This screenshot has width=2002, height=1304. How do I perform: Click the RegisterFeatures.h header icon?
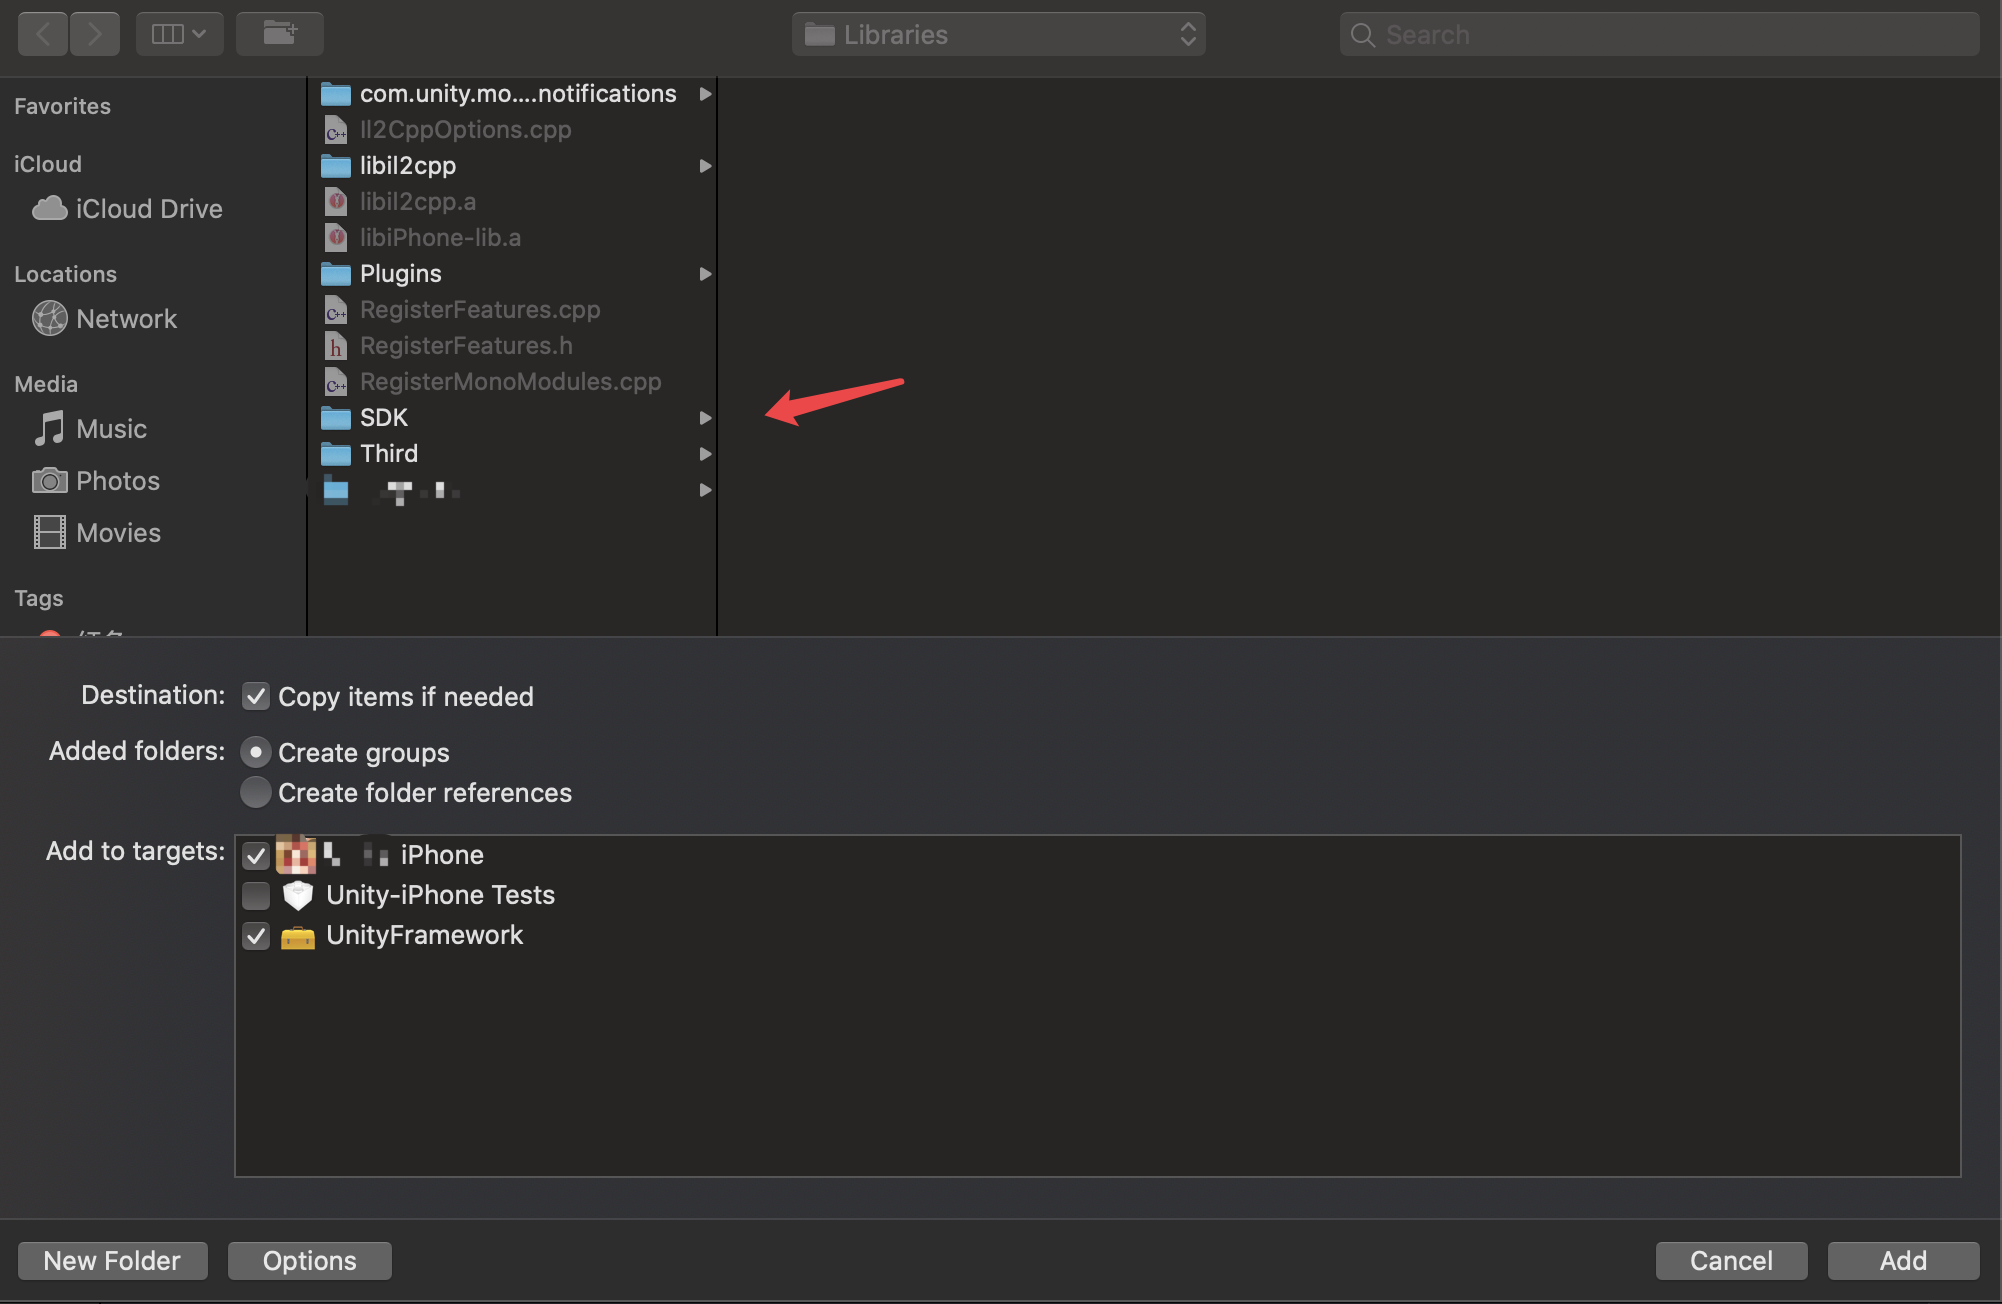point(336,346)
